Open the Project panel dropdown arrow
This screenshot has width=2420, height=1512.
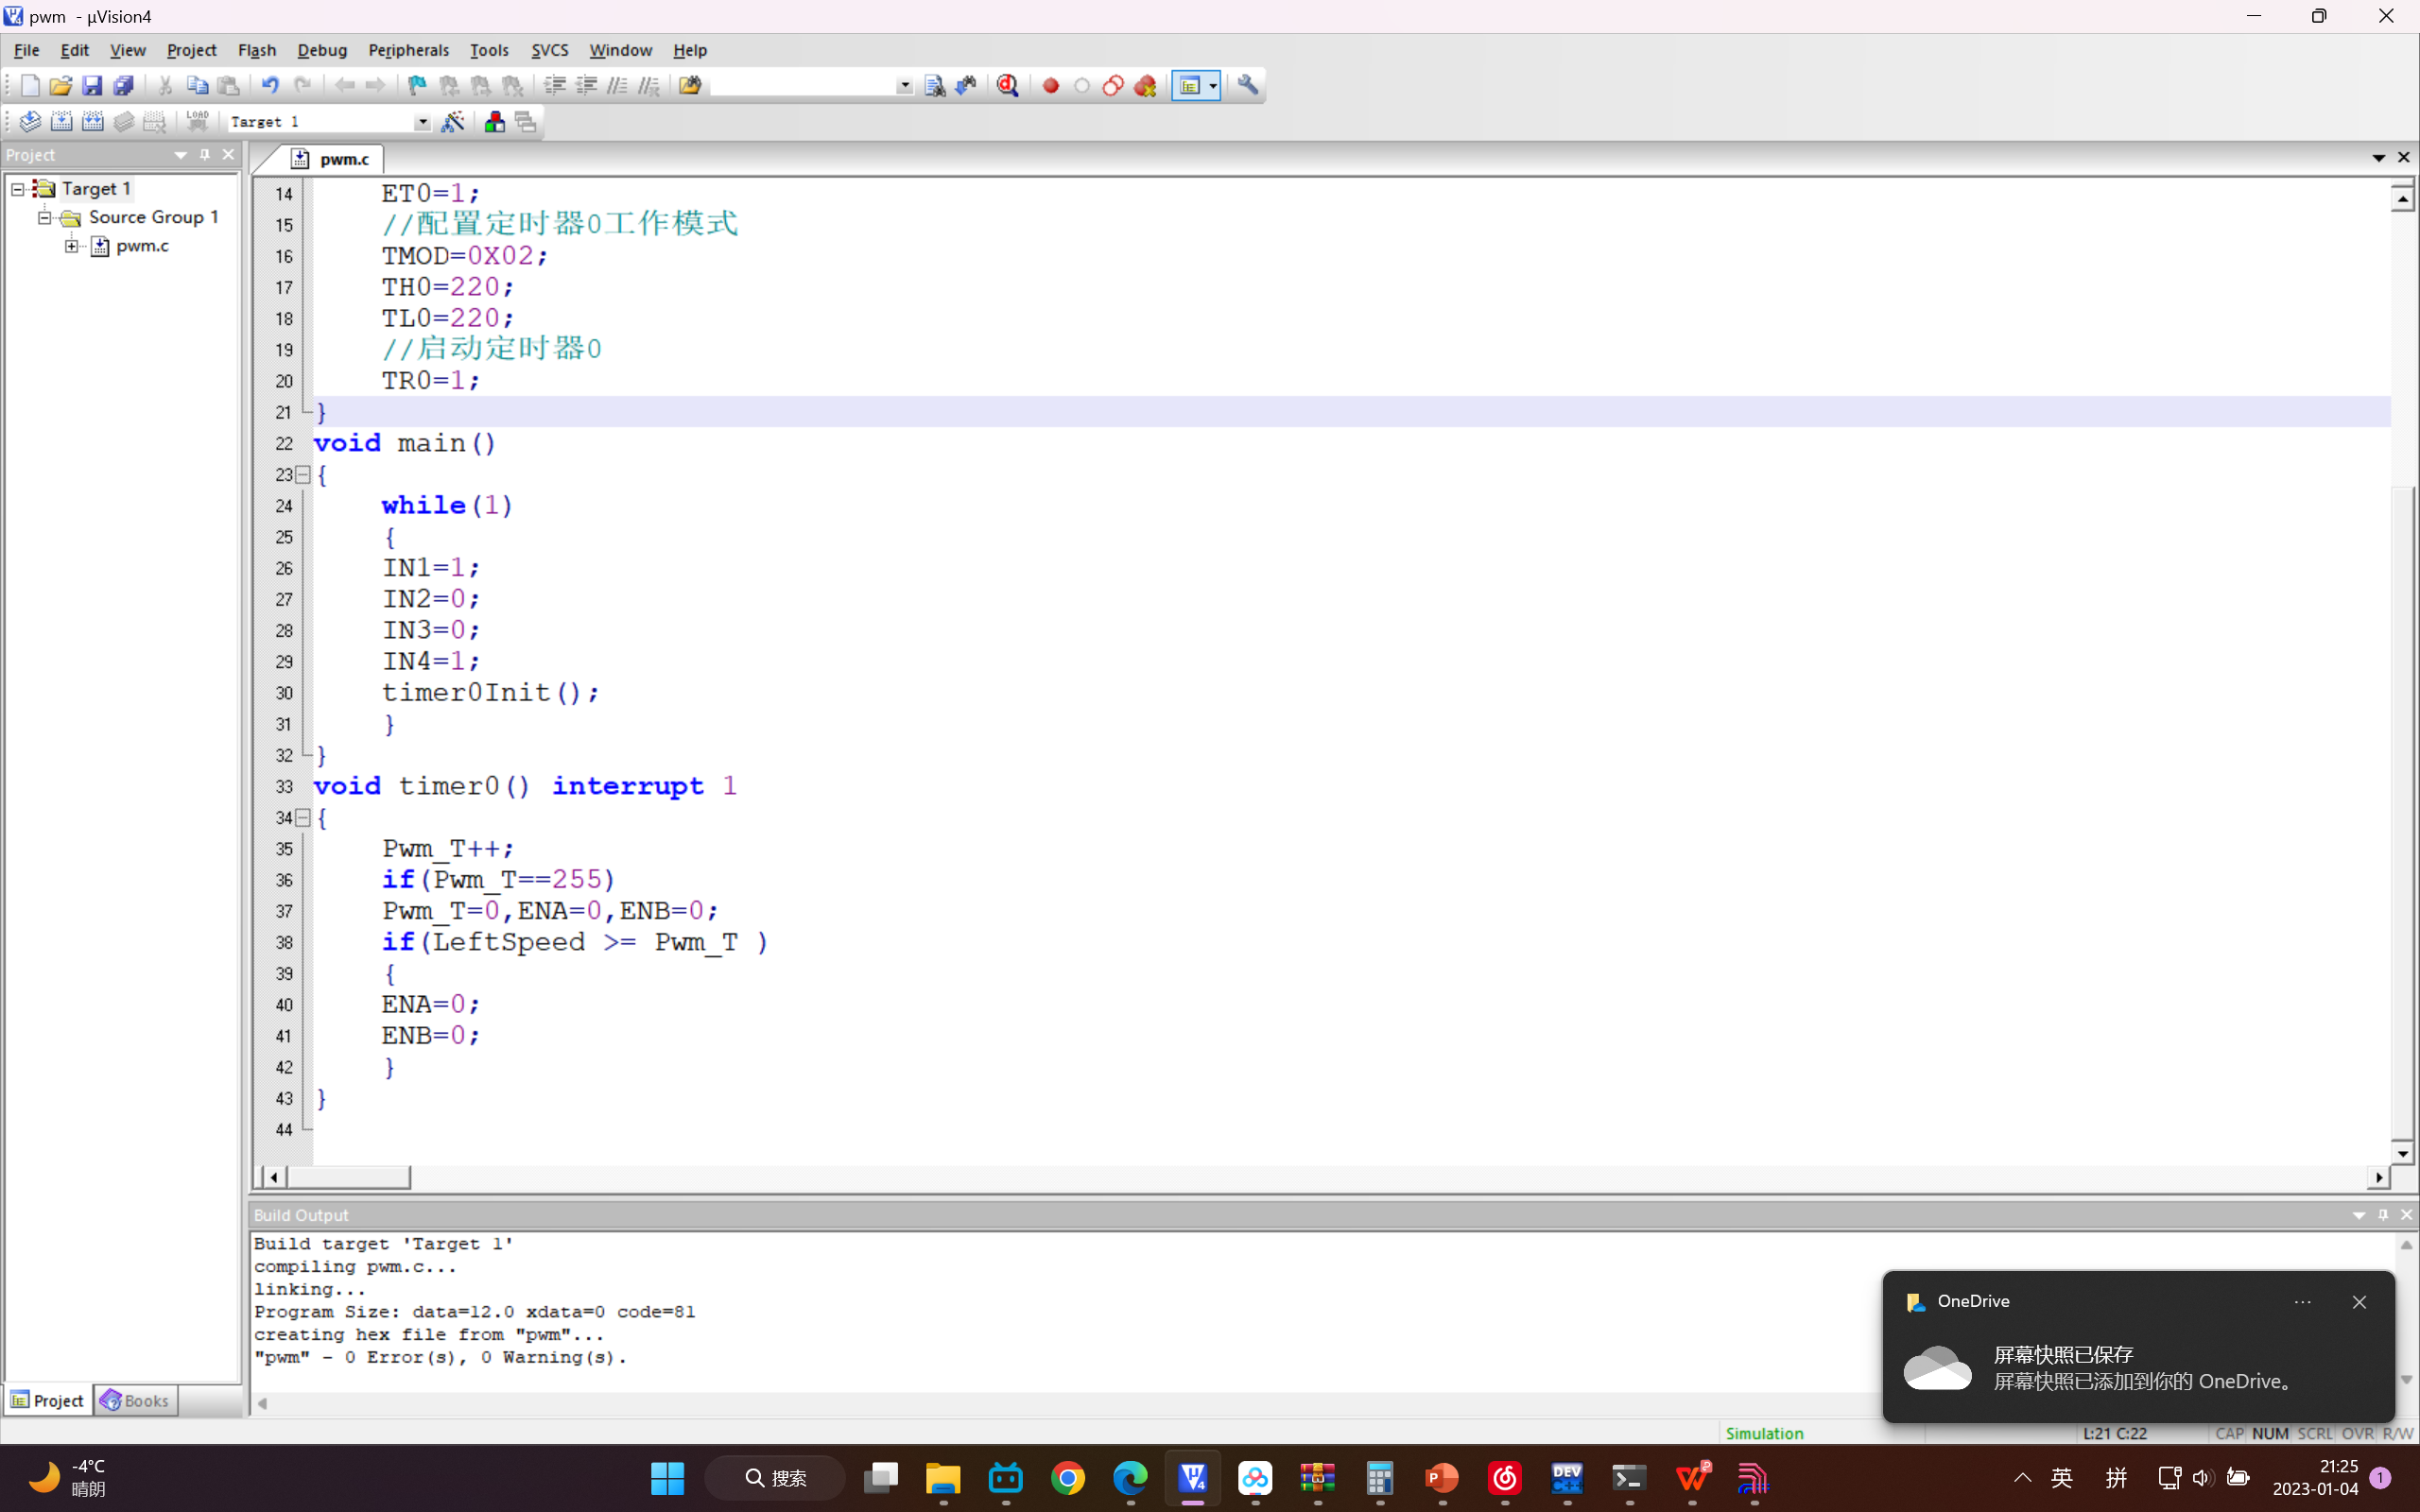tap(181, 155)
